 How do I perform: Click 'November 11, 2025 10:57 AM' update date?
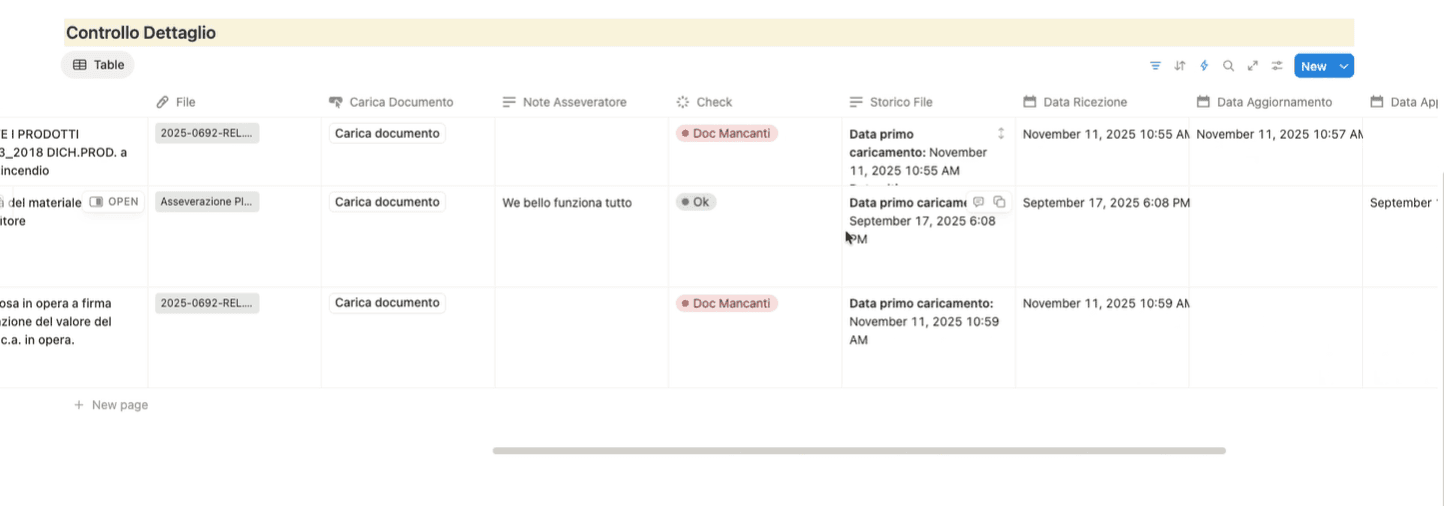click(x=1279, y=134)
